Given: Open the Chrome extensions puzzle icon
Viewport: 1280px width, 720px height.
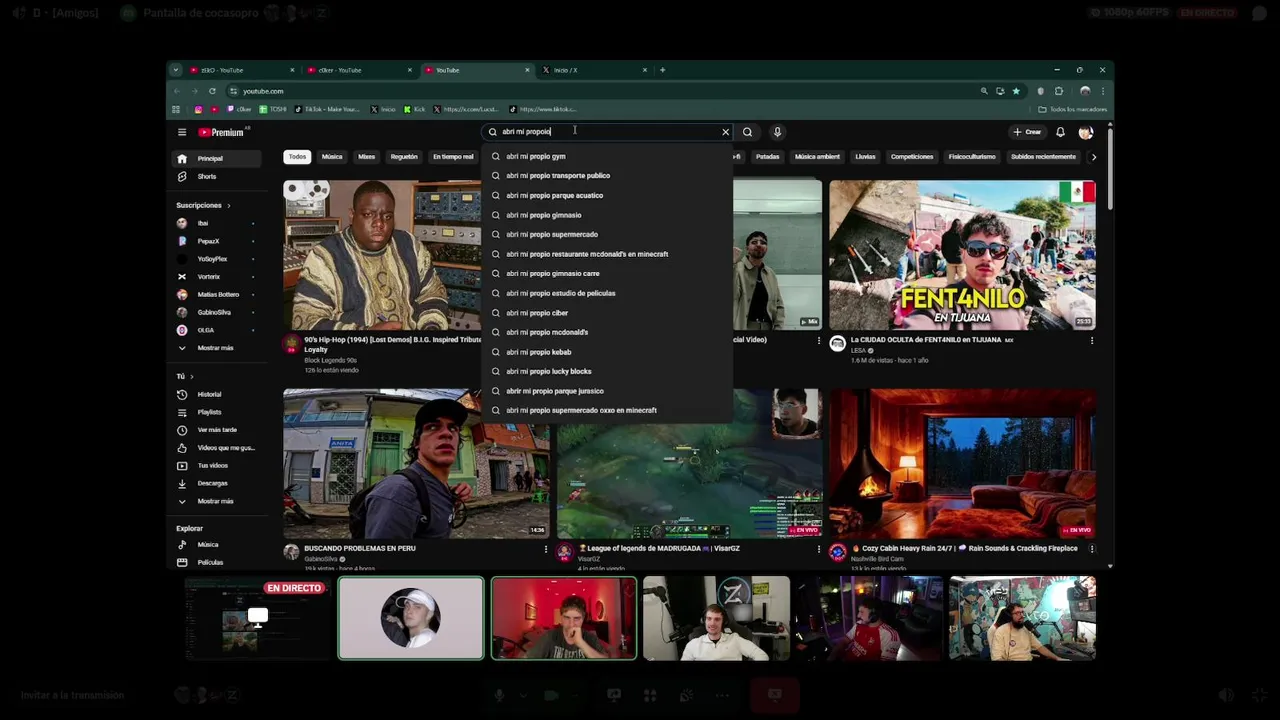Looking at the screenshot, I should tap(1059, 91).
